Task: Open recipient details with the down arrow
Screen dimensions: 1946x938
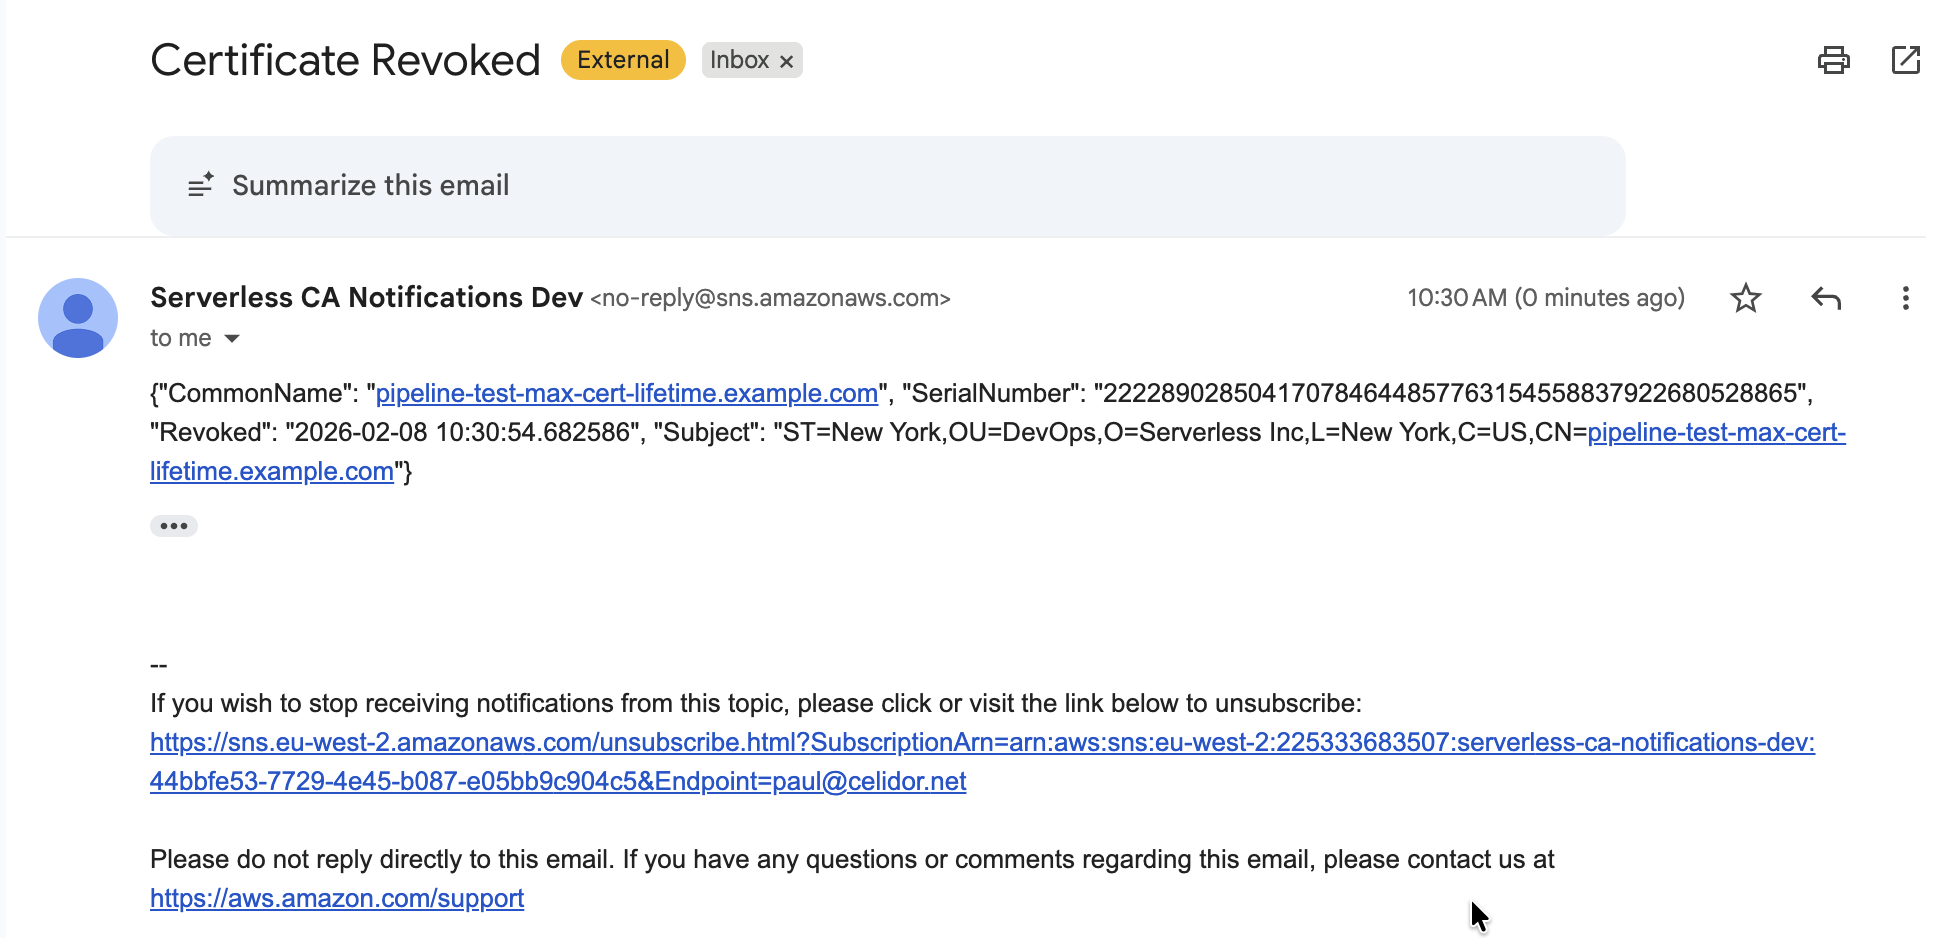Action: 231,338
